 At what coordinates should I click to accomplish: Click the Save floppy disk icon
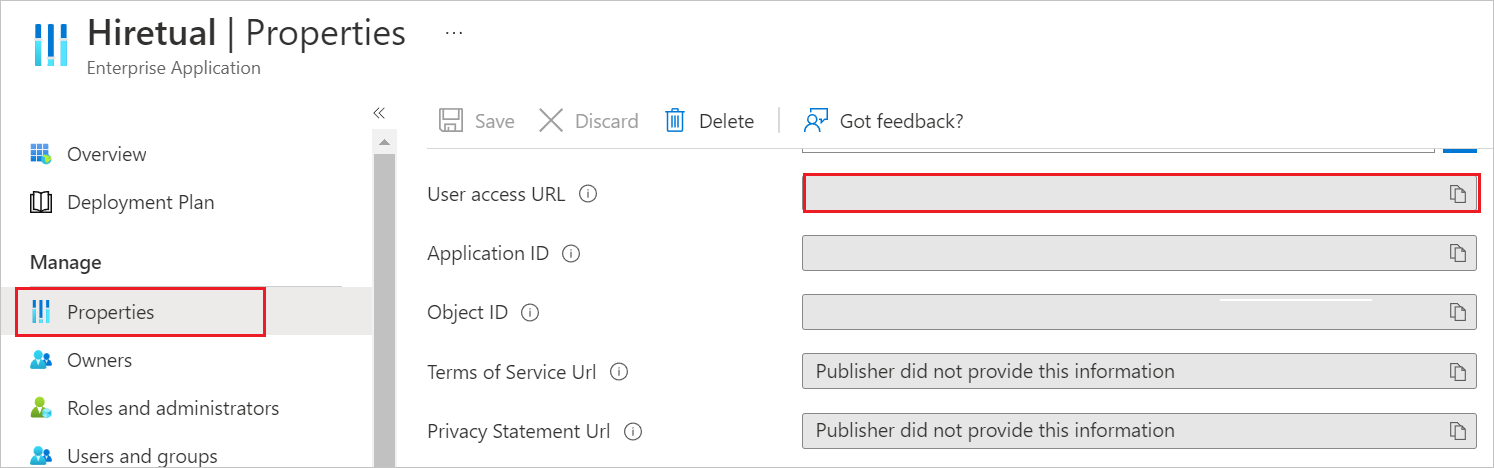point(451,121)
